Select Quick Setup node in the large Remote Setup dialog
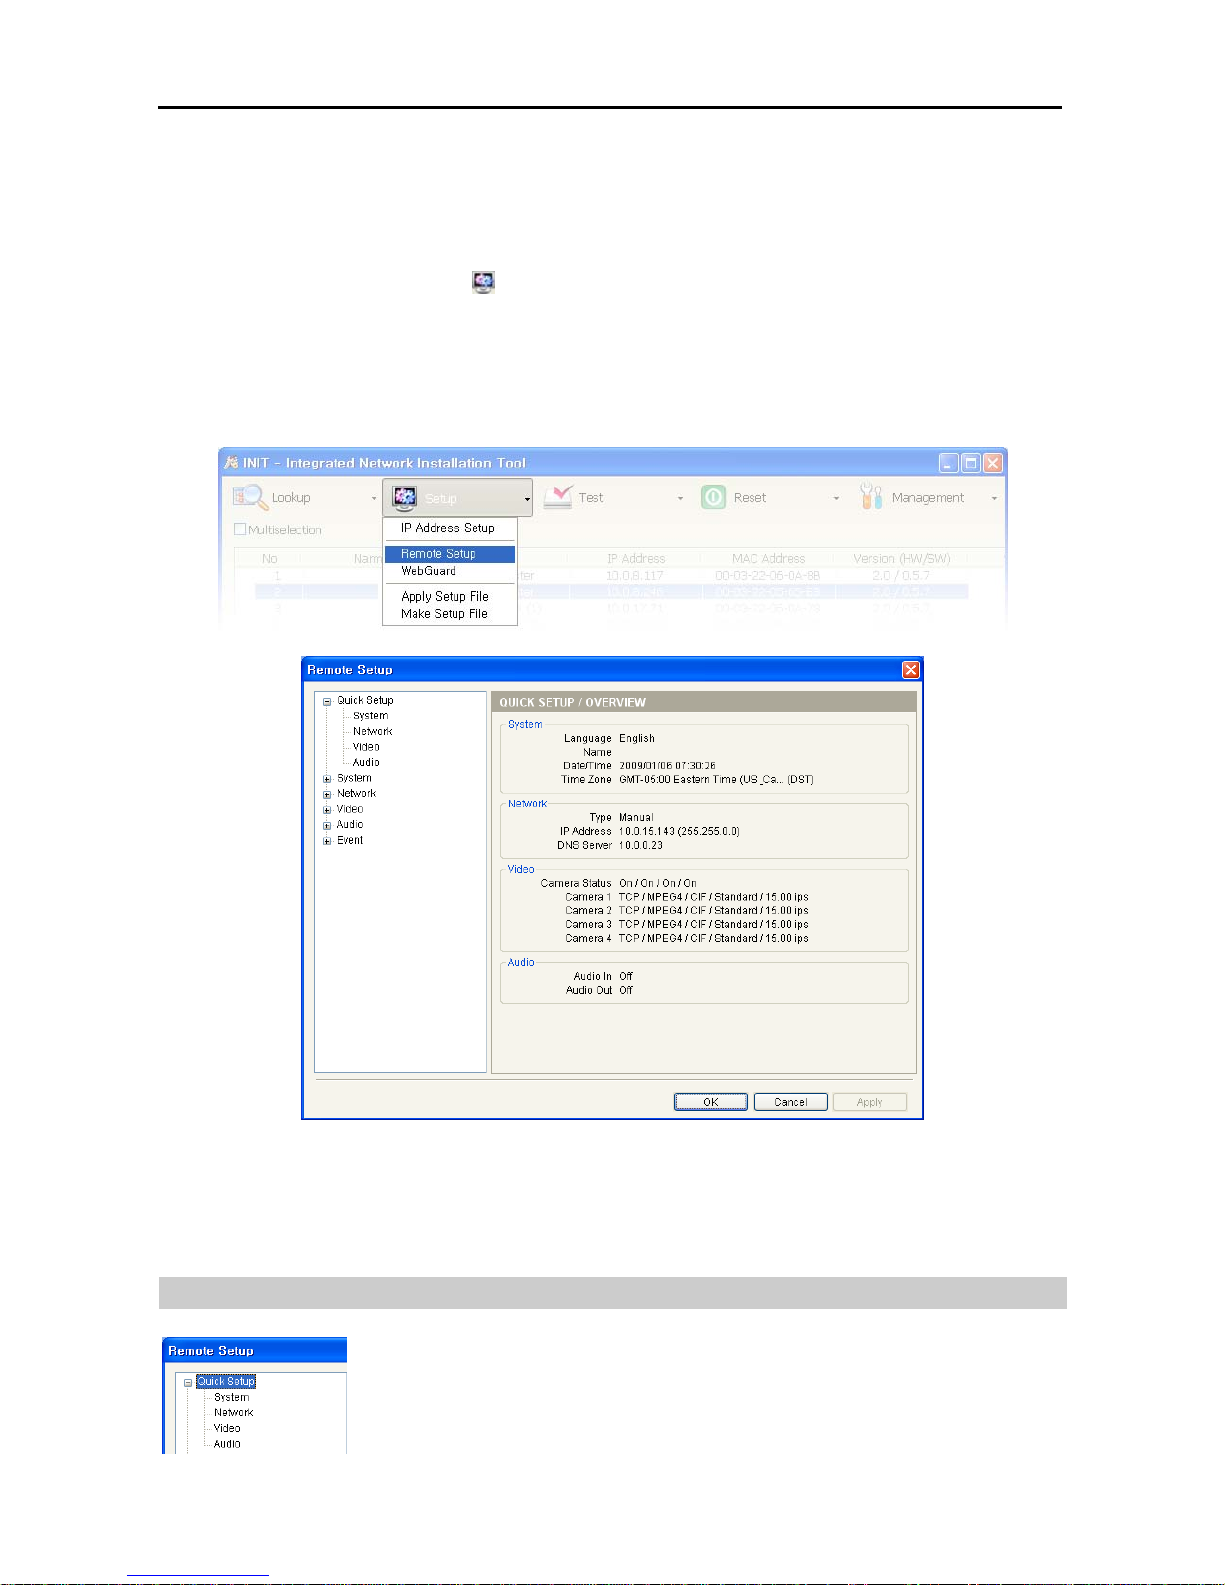Viewport: 1225px width, 1585px height. (365, 700)
